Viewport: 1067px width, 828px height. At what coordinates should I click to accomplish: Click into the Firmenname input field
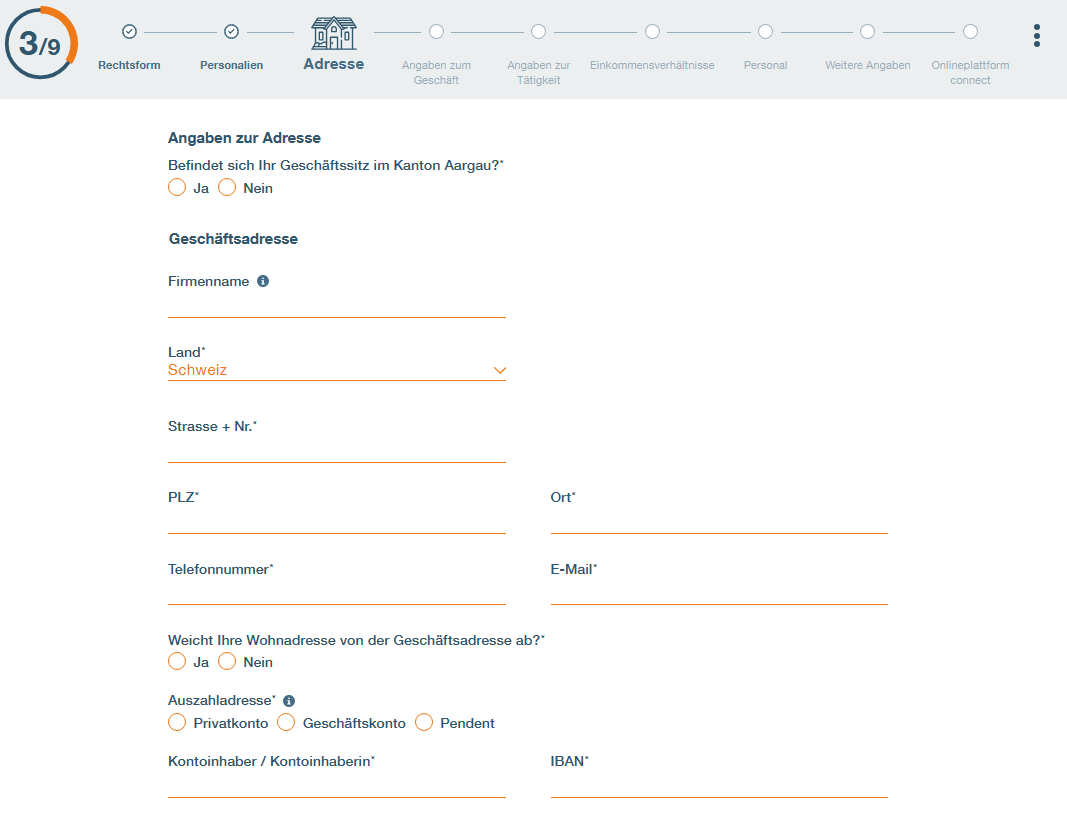[336, 305]
